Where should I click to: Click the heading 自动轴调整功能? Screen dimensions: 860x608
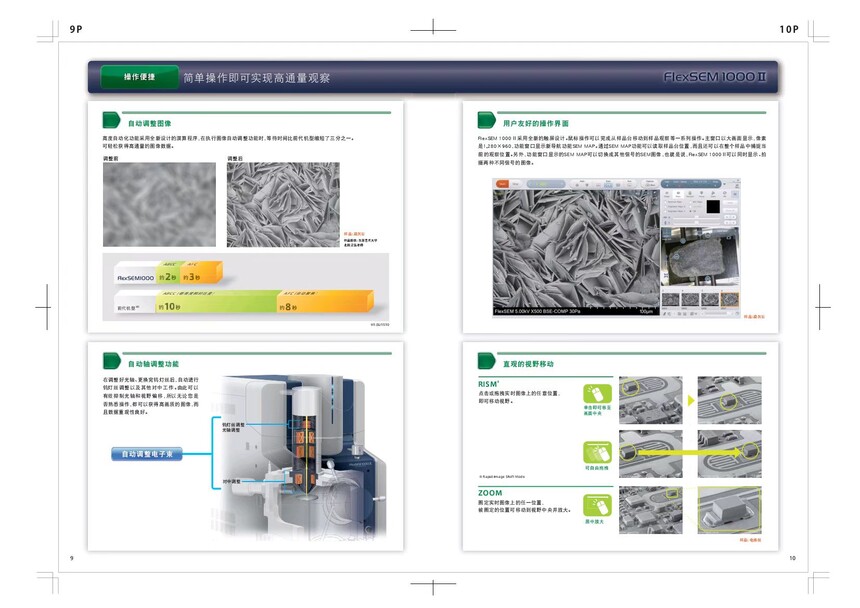coord(154,364)
